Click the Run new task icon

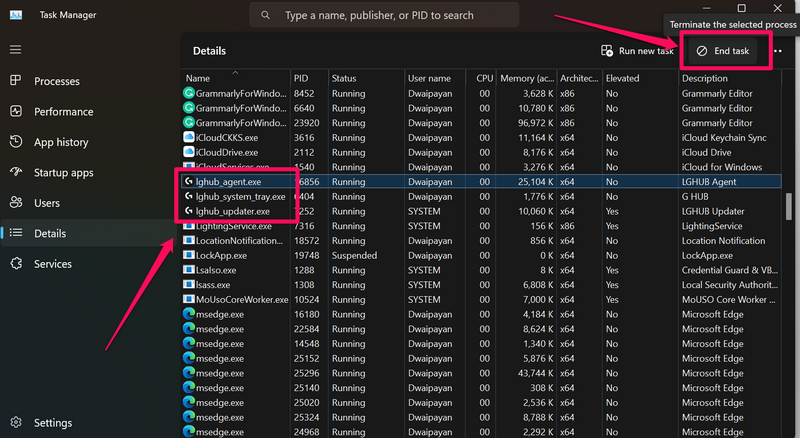click(x=607, y=51)
